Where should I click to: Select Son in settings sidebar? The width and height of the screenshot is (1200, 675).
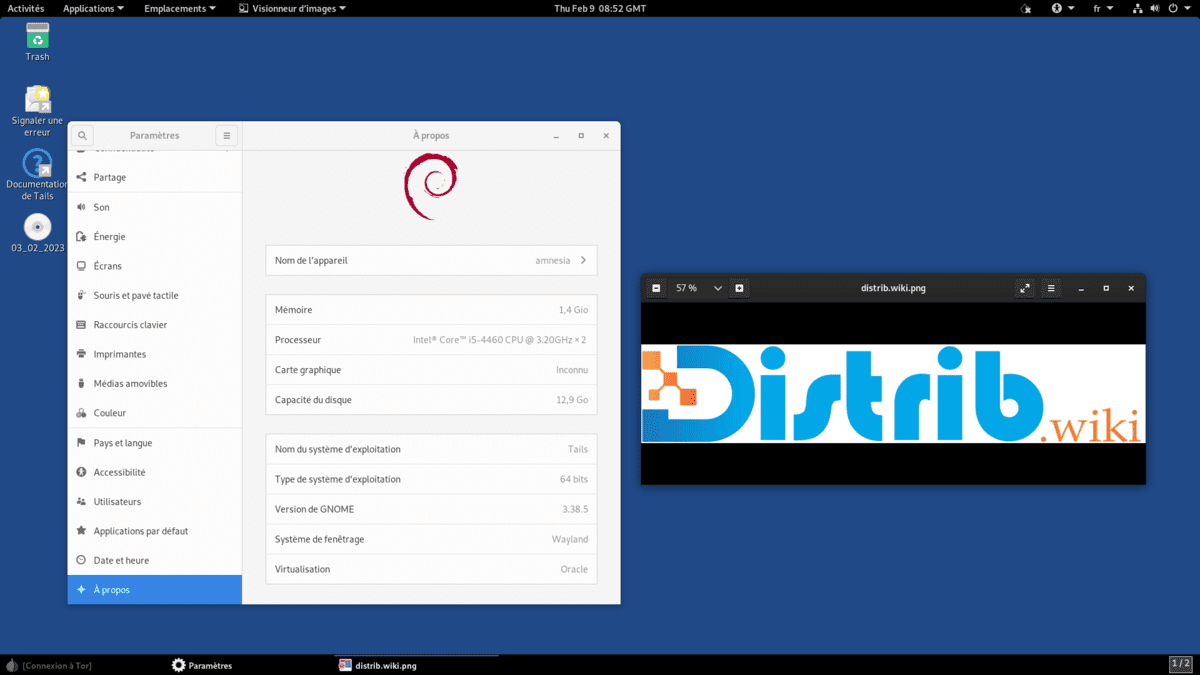click(155, 207)
